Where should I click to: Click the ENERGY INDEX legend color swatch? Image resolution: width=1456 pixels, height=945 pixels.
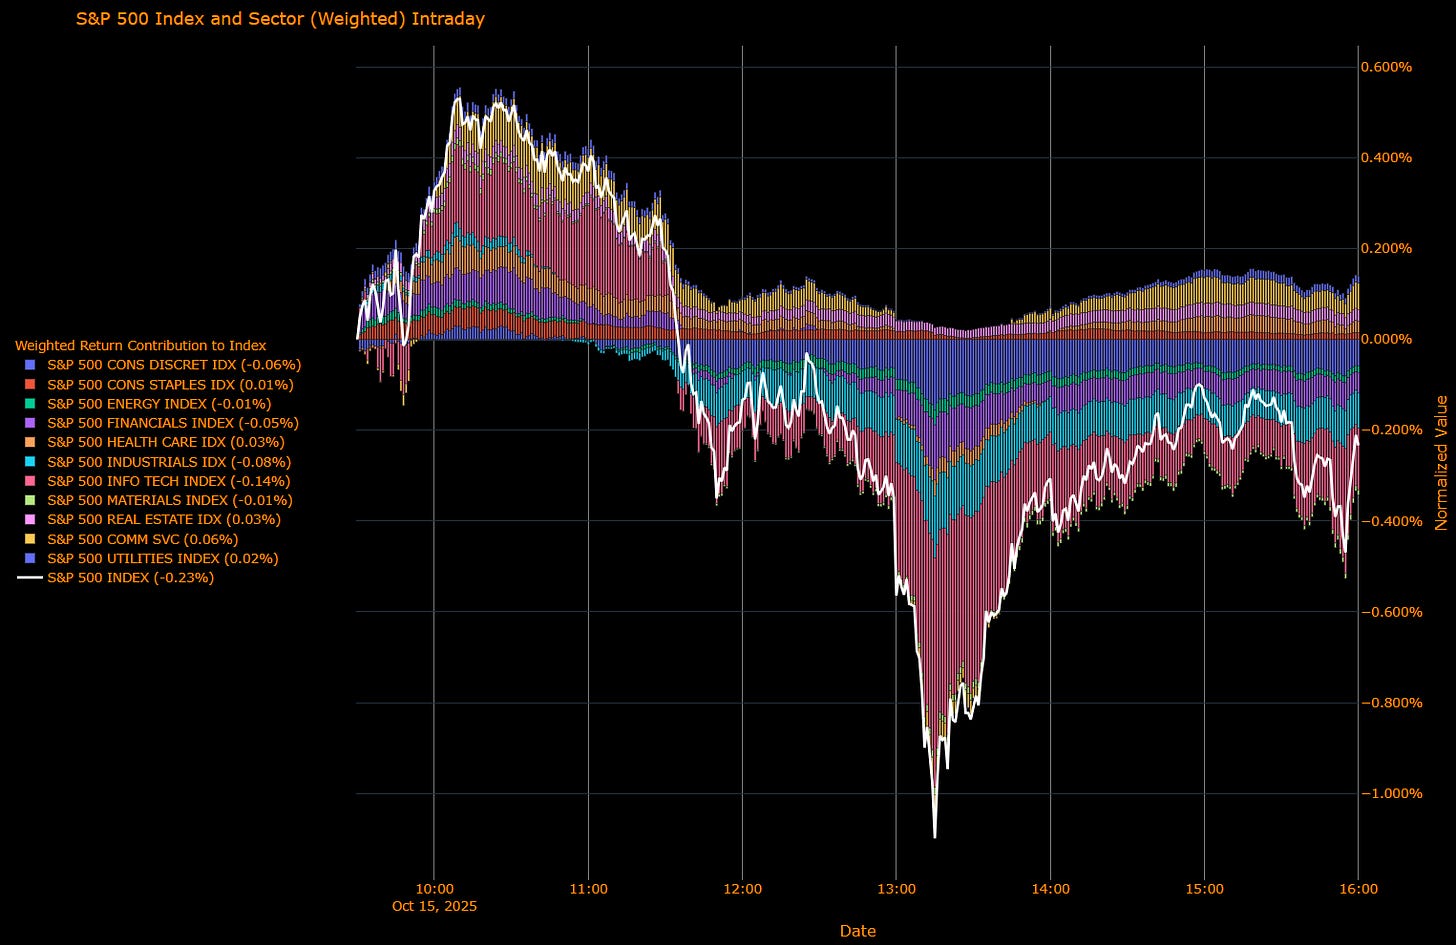coord(30,404)
